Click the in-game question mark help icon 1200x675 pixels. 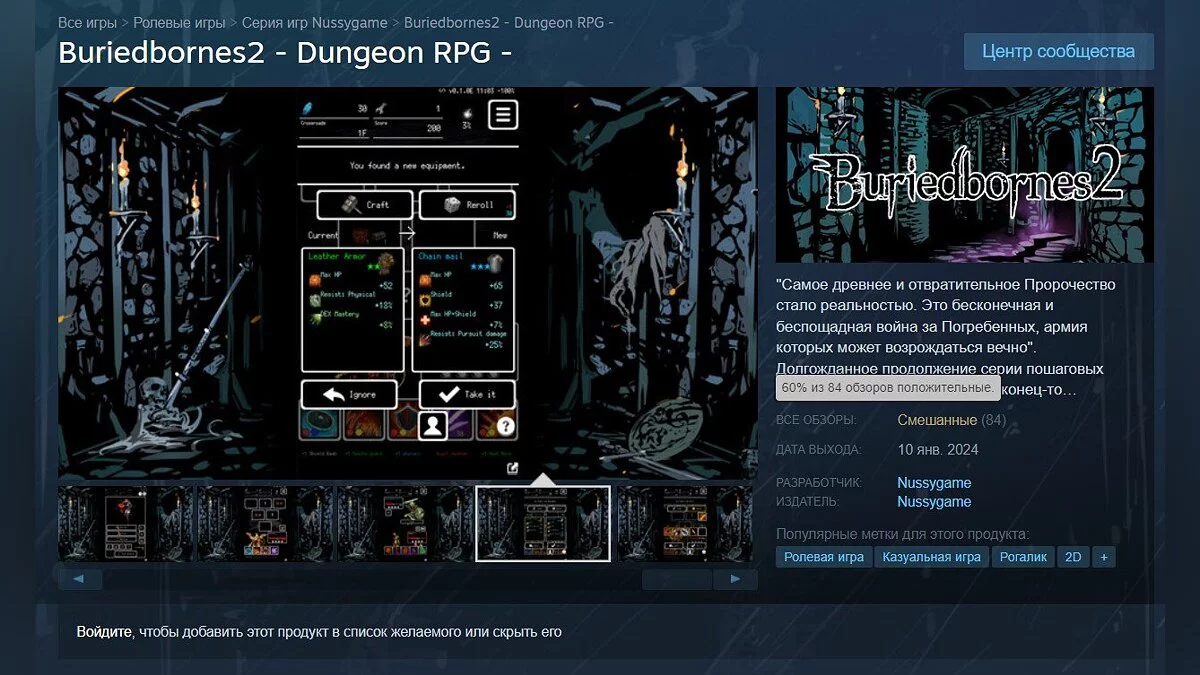(x=506, y=427)
